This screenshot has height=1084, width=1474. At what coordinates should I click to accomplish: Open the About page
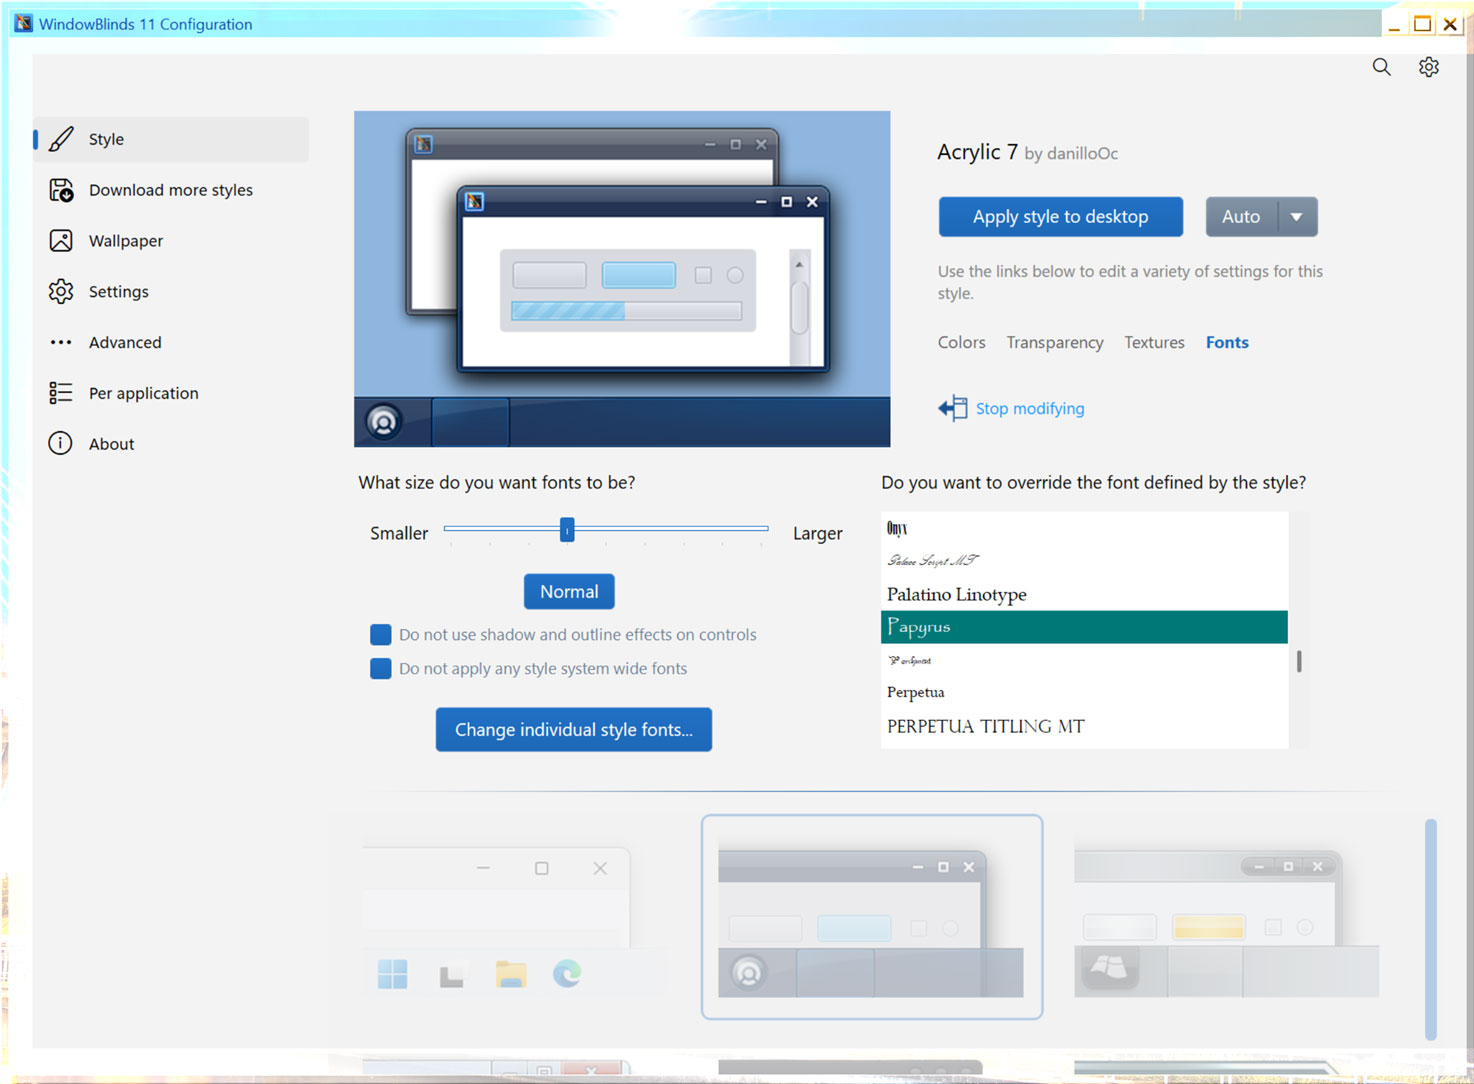[172, 443]
